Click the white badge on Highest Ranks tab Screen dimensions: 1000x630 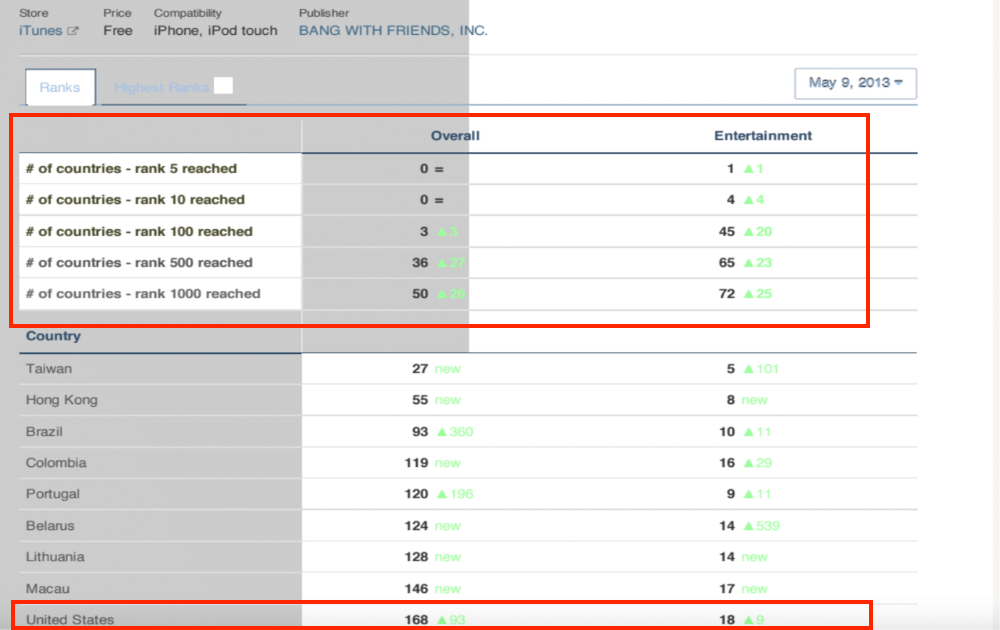point(223,86)
